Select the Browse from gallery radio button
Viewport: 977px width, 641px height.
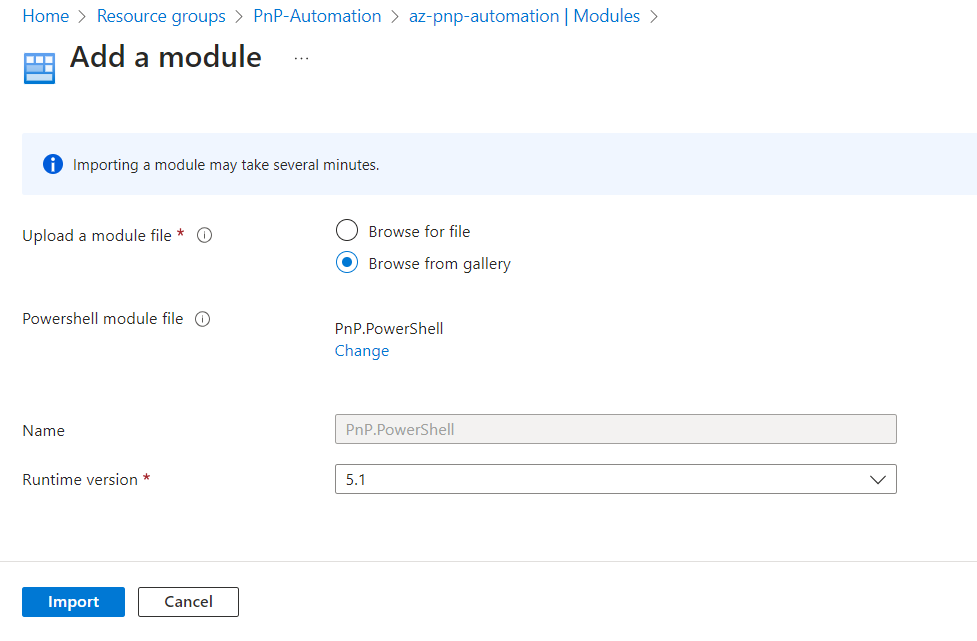(346, 263)
